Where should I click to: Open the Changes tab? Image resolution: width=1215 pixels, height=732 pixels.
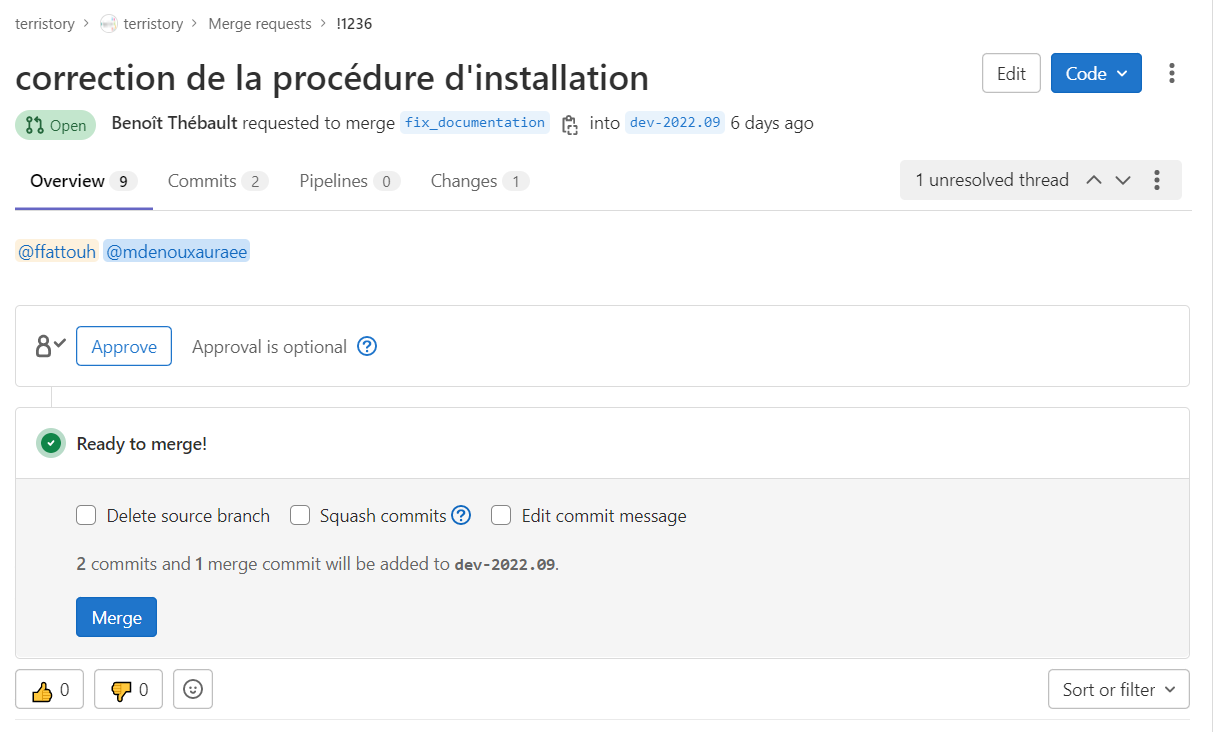[480, 181]
